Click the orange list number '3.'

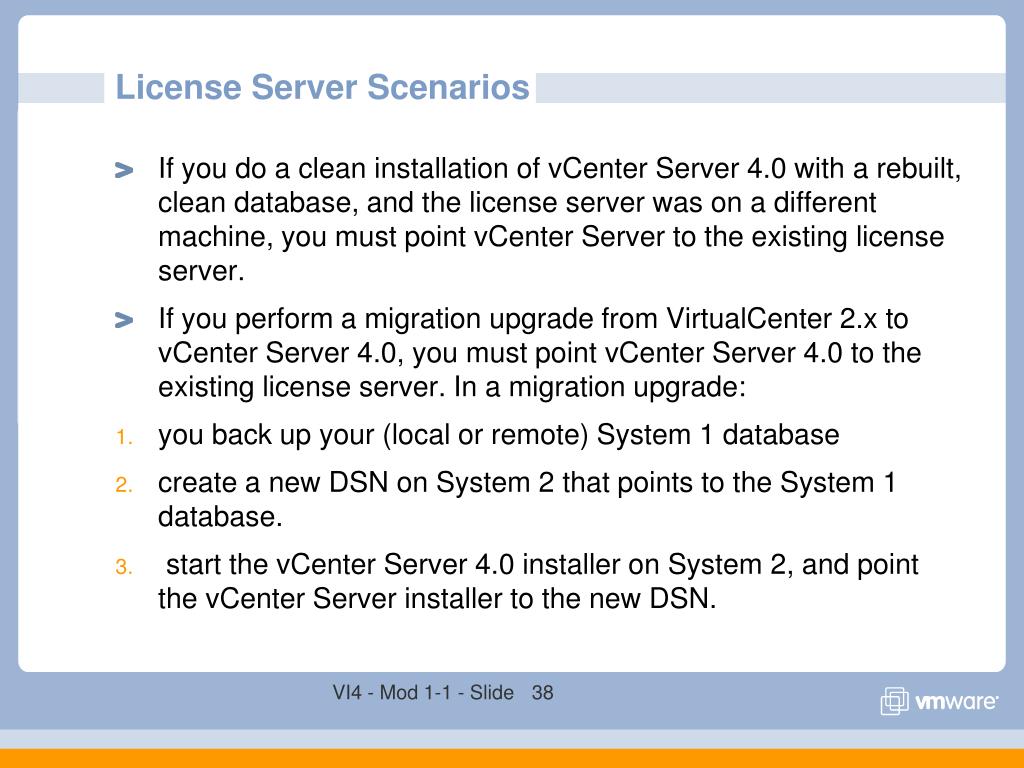(x=124, y=567)
